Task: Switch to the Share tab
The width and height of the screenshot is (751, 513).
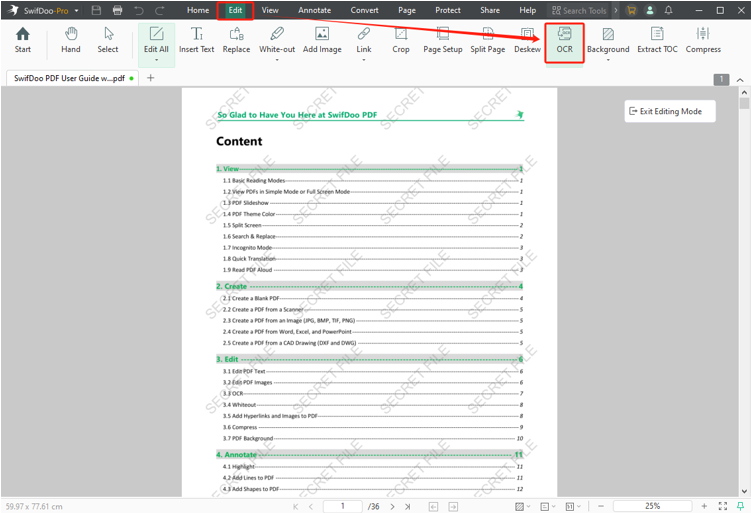Action: pos(489,10)
